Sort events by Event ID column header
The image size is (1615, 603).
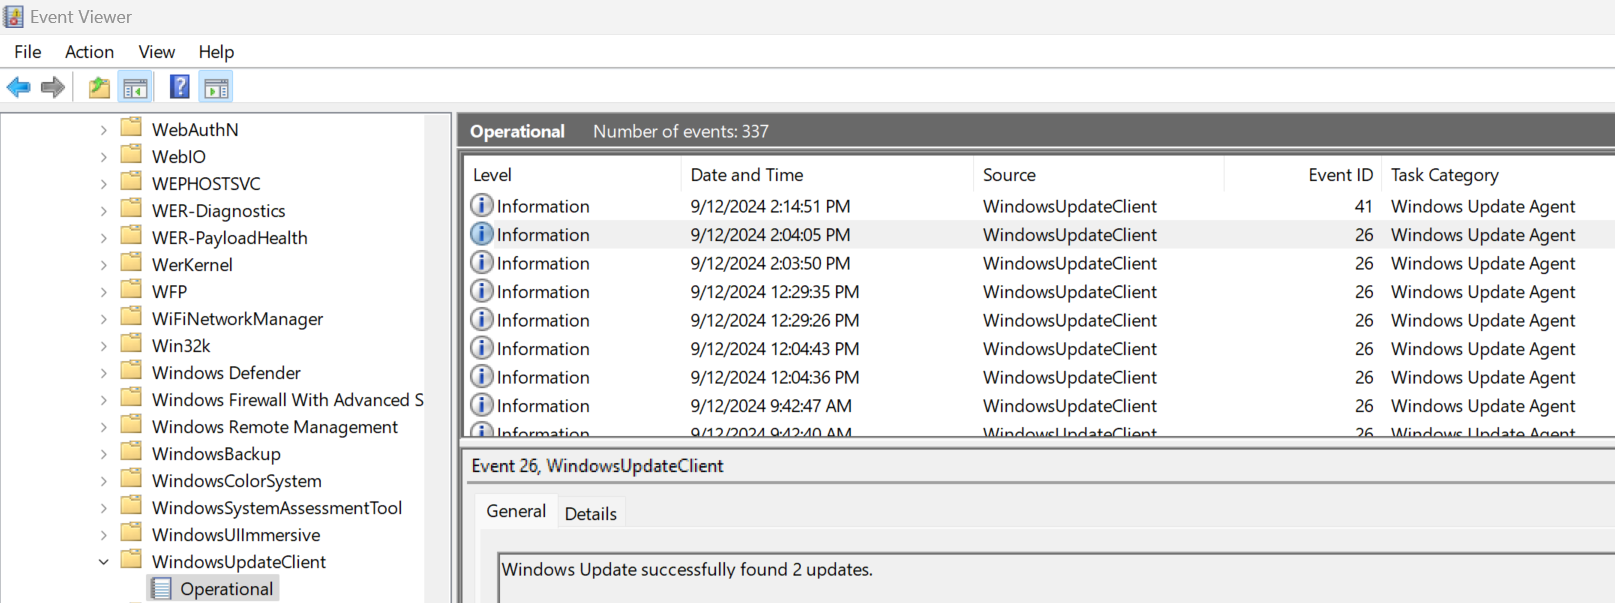point(1340,175)
